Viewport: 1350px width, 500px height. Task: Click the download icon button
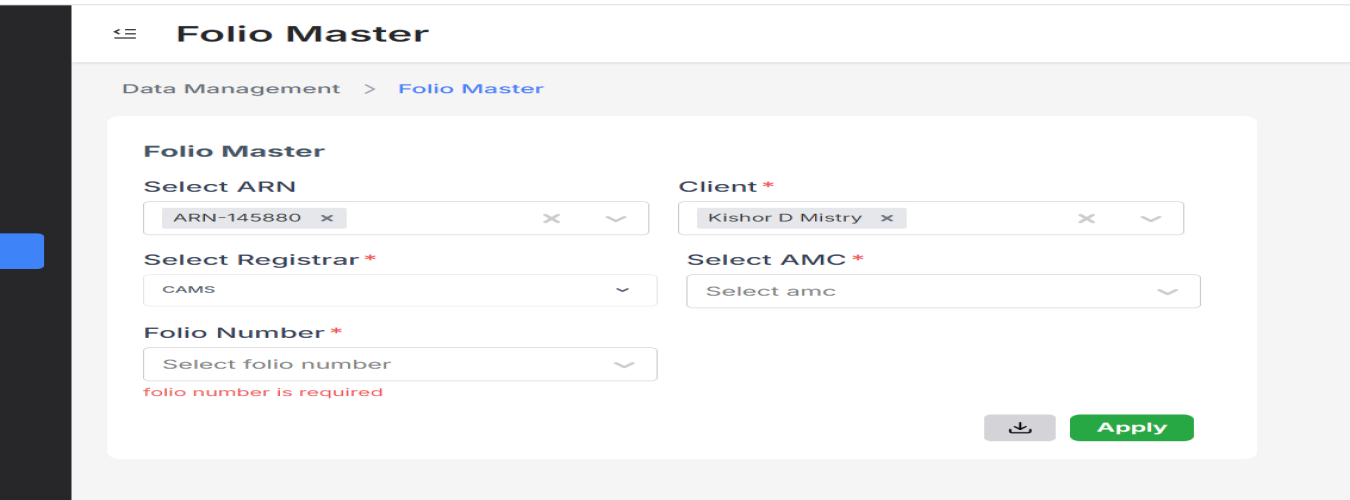click(x=1019, y=428)
